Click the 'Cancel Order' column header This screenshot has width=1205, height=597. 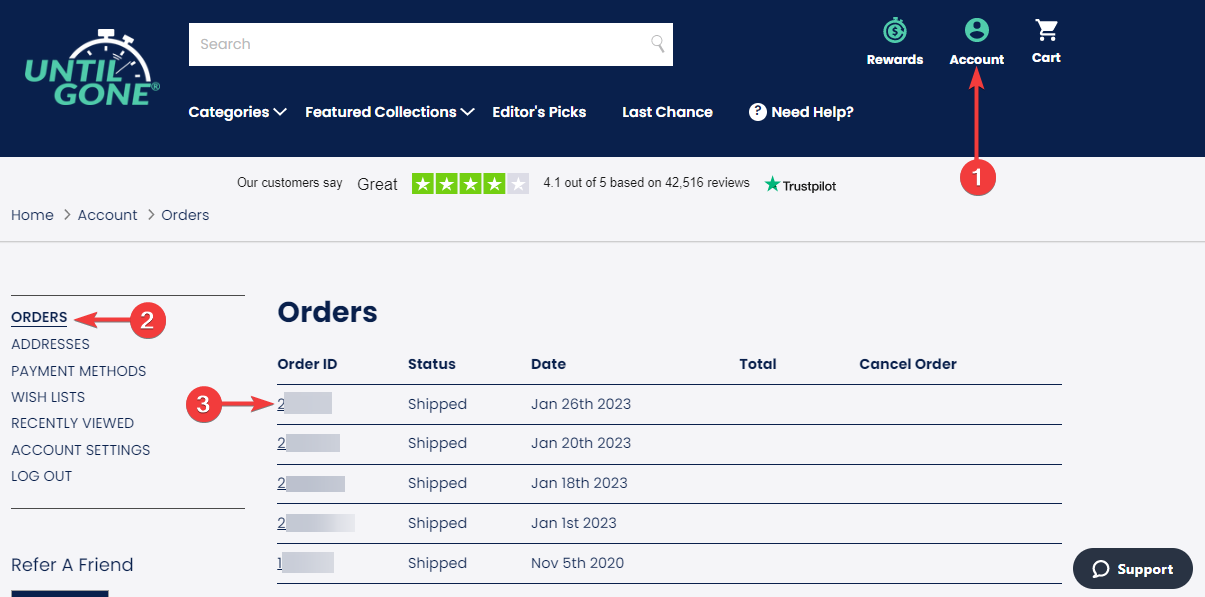pos(908,364)
